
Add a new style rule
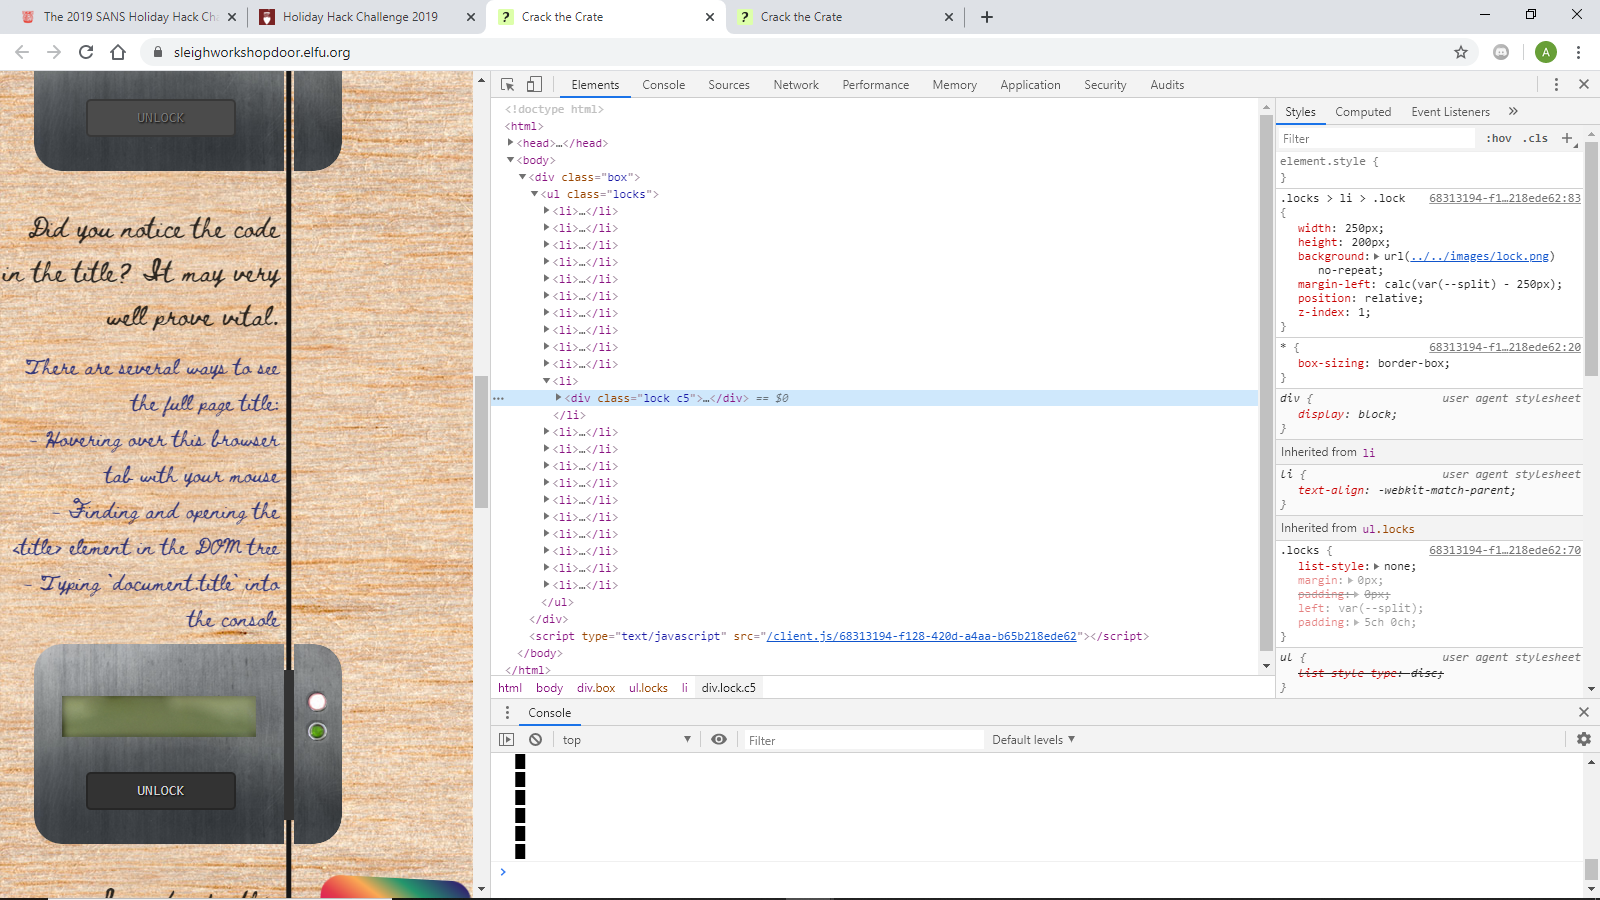click(x=1567, y=138)
